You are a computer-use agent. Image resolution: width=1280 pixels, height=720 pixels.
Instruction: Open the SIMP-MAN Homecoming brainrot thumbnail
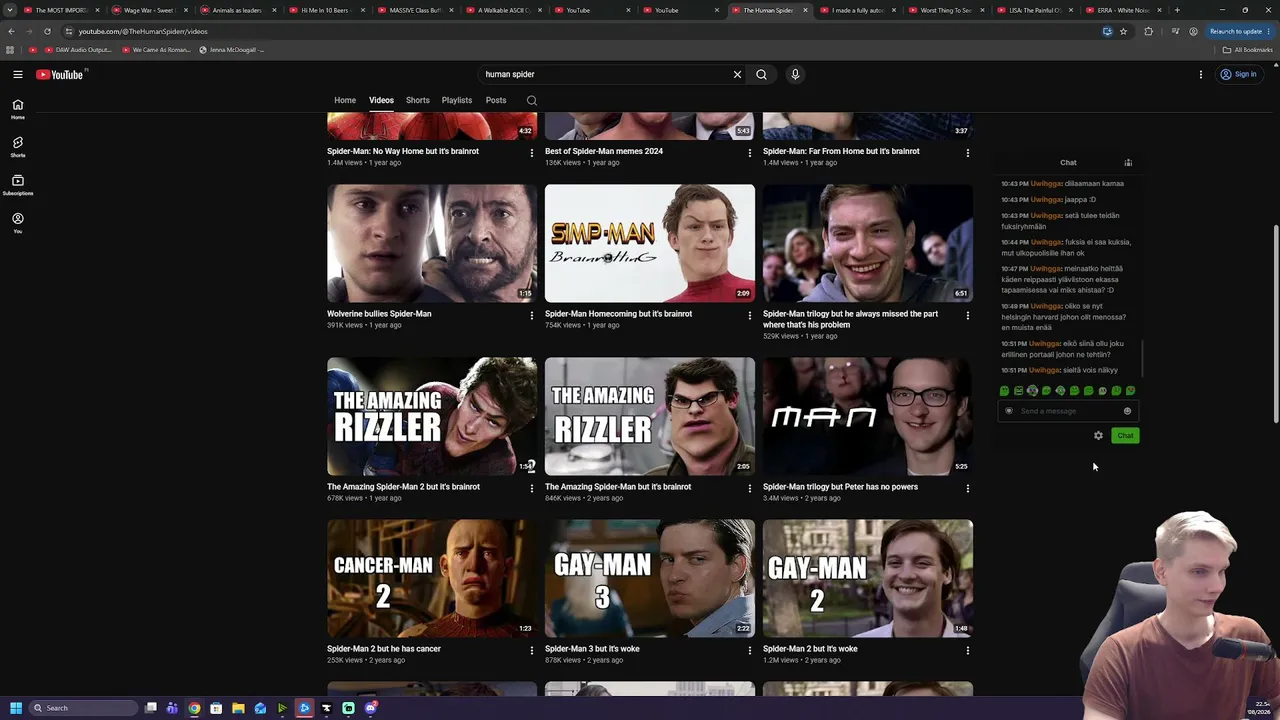click(650, 243)
